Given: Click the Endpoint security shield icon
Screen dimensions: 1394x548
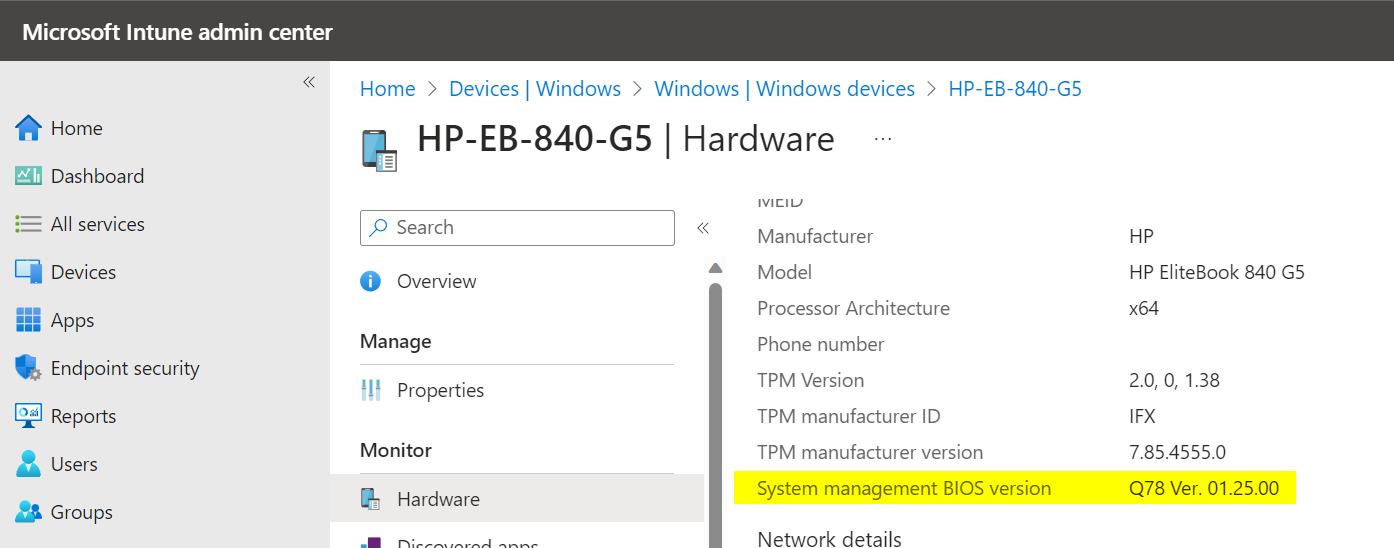Looking at the screenshot, I should coord(28,368).
